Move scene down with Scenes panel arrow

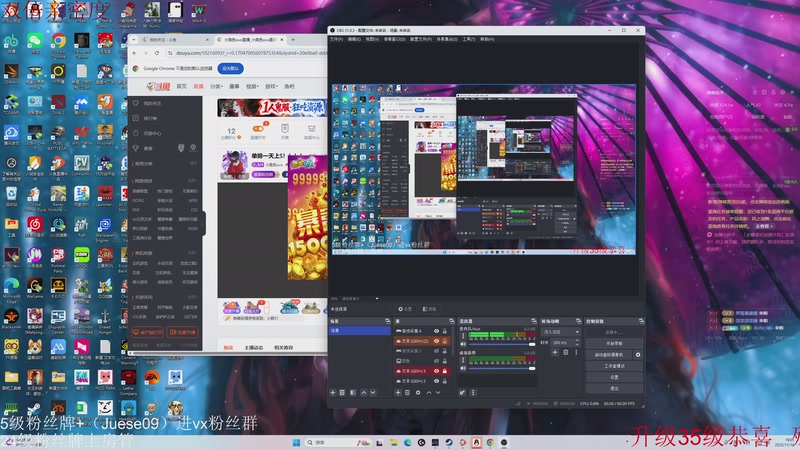click(373, 392)
